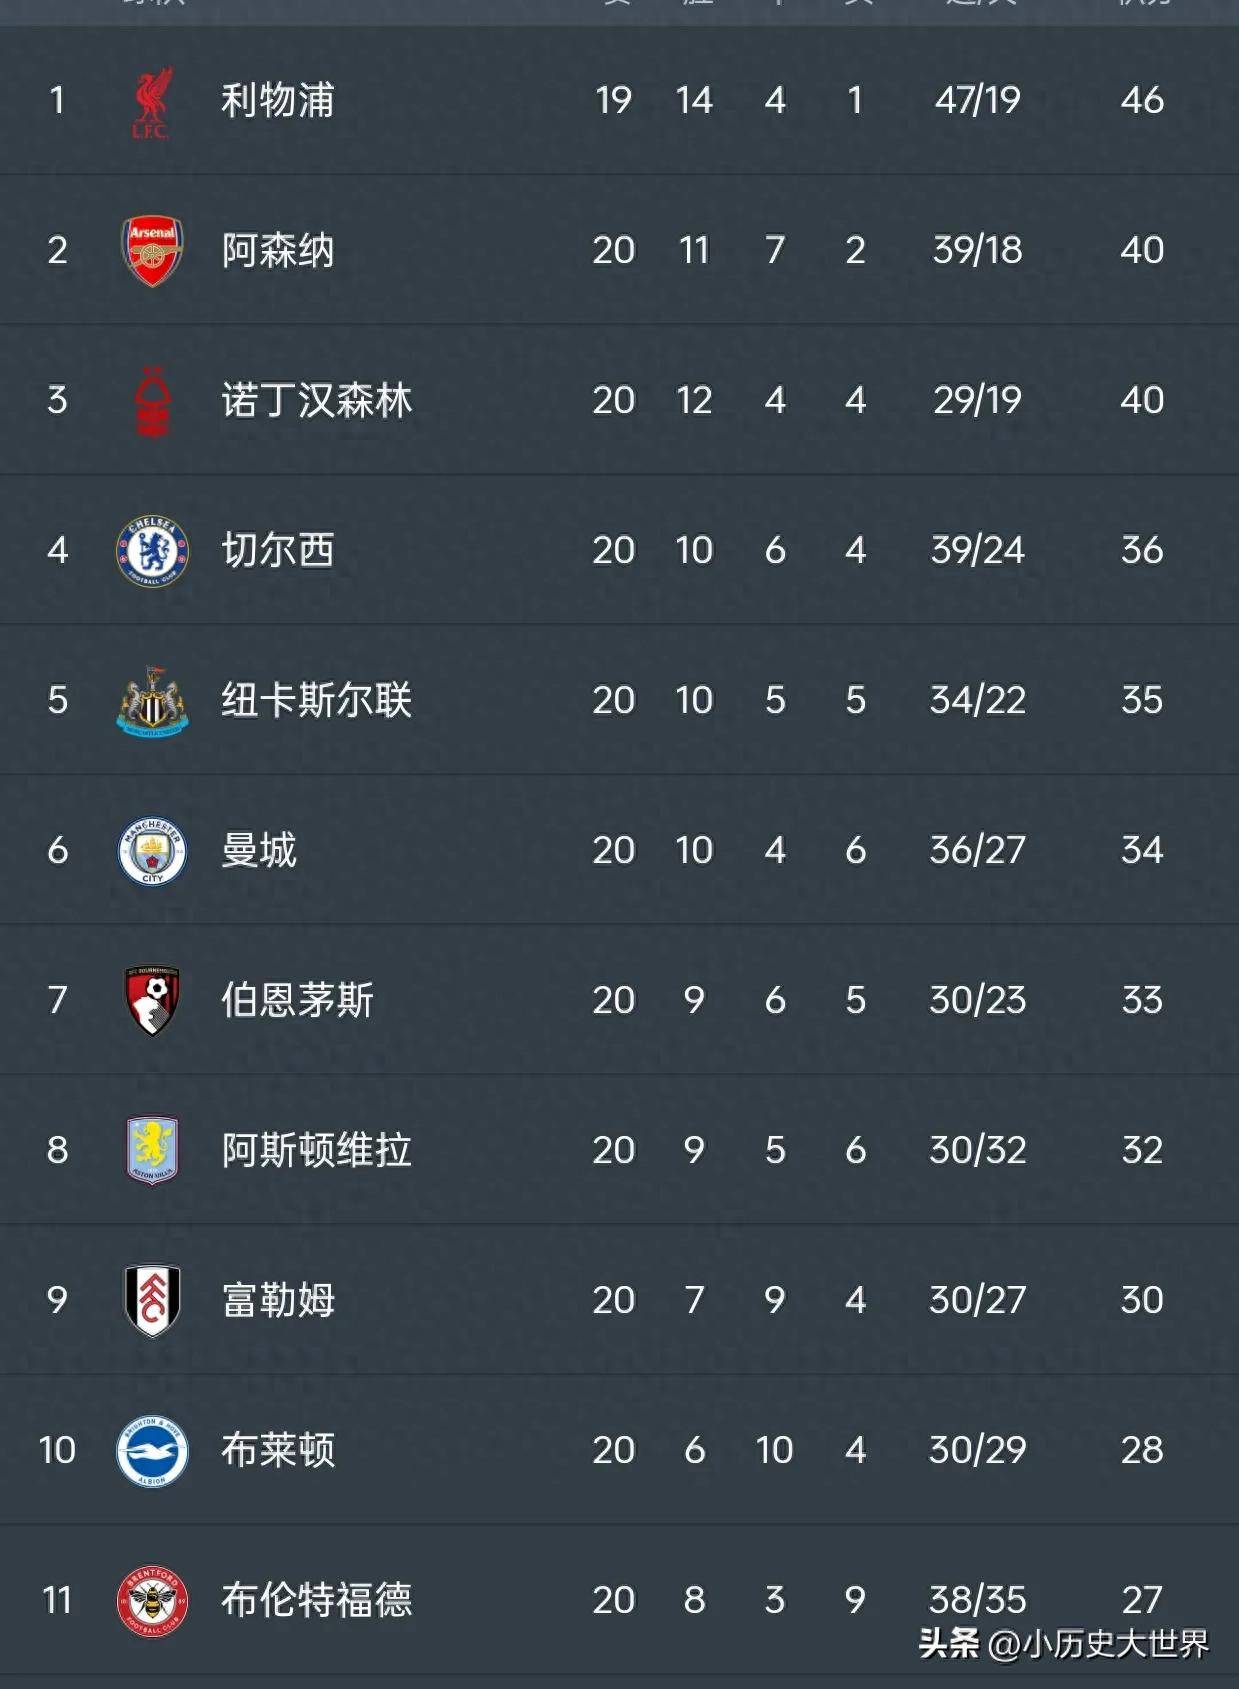This screenshot has height=1689, width=1239.
Task: Open team name 纽卡斯尔联
Action: pos(316,701)
